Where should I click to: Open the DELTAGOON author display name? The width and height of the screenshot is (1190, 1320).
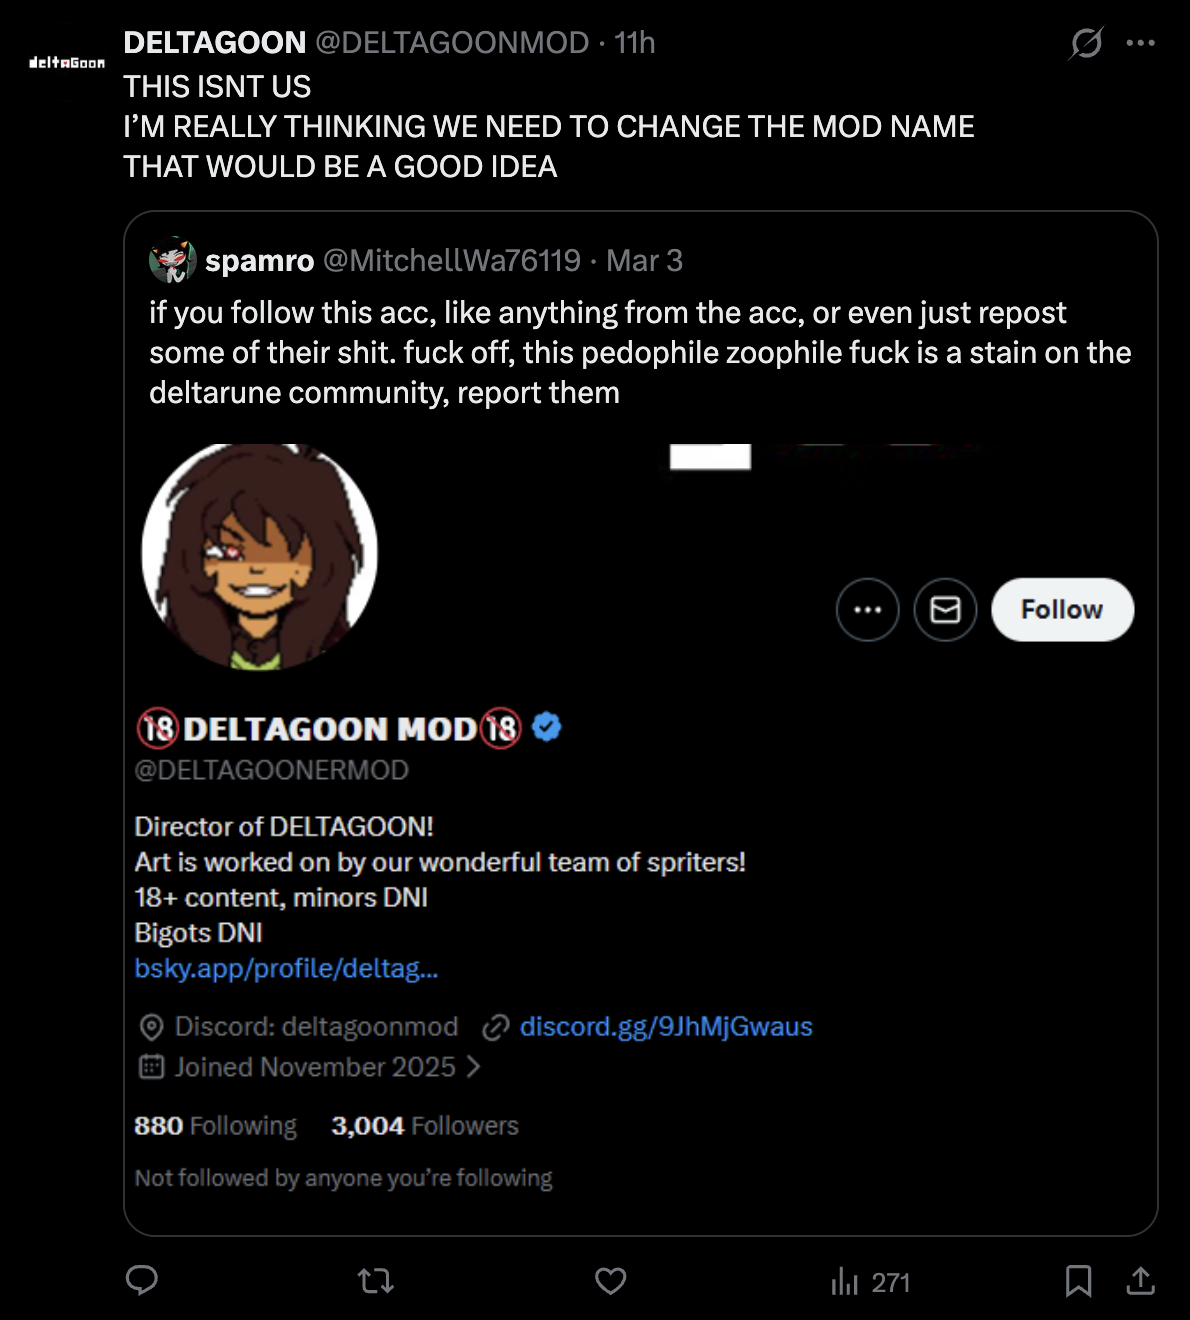pos(215,43)
